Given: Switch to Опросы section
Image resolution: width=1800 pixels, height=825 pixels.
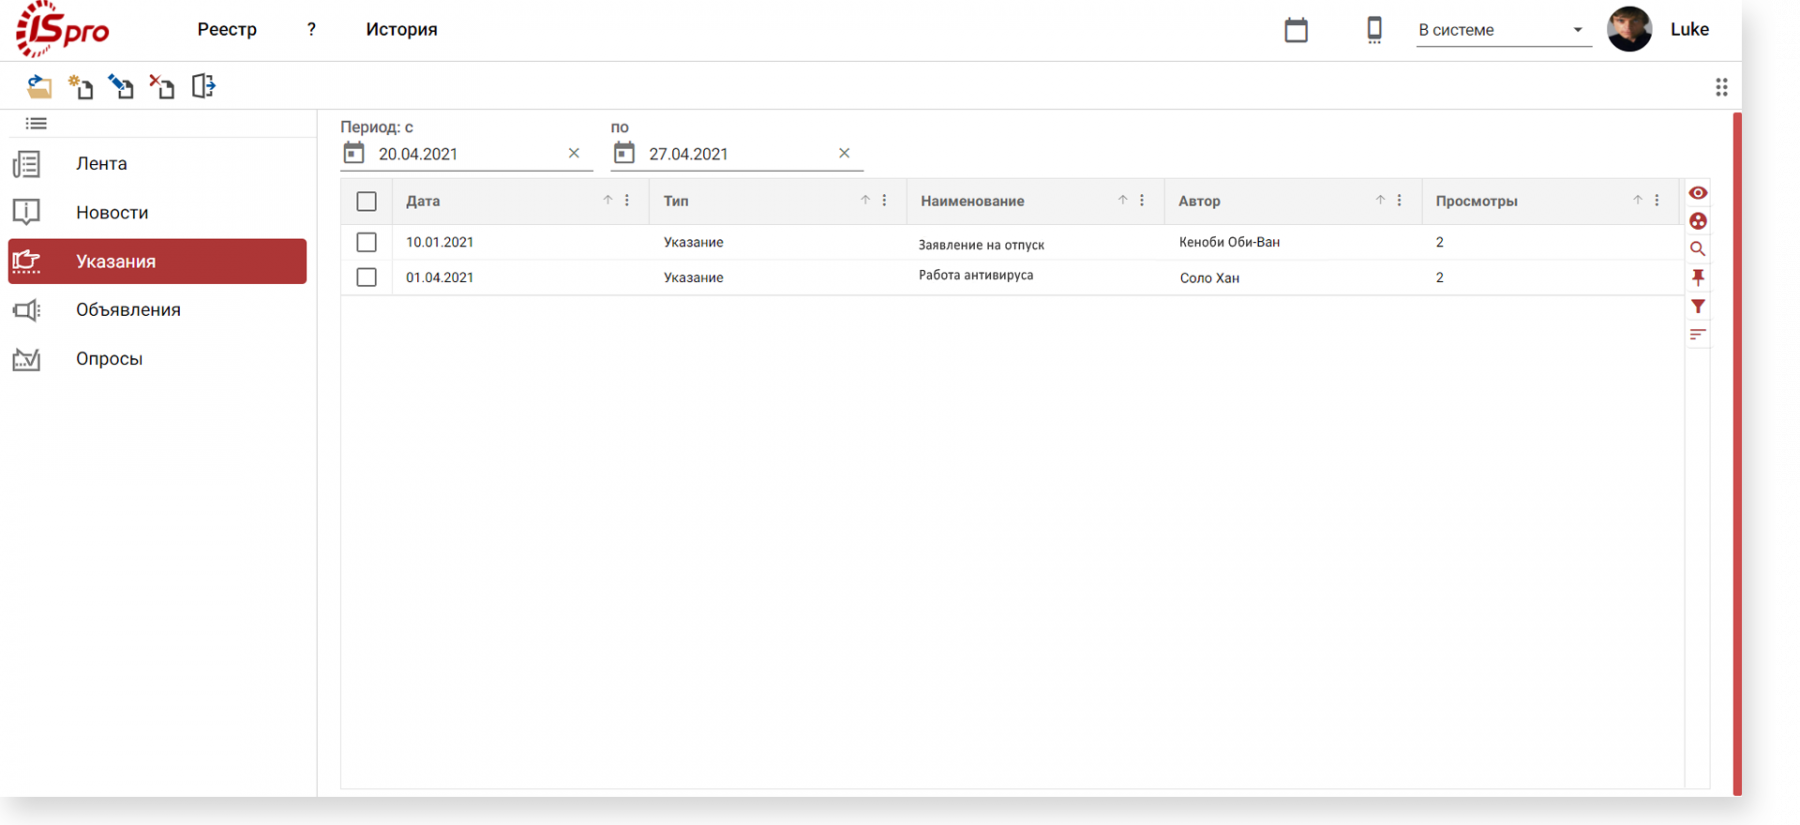Looking at the screenshot, I should click(x=157, y=359).
